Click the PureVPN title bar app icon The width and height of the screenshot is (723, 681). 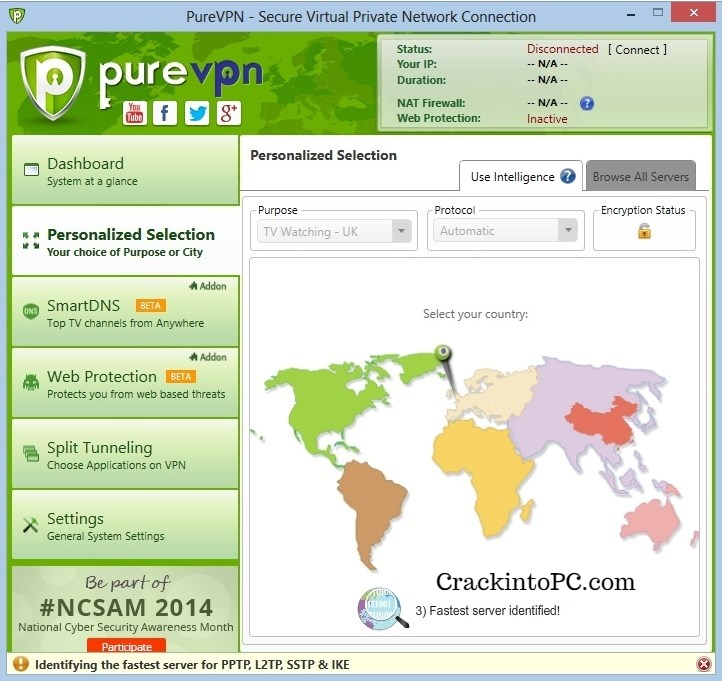[x=17, y=16]
